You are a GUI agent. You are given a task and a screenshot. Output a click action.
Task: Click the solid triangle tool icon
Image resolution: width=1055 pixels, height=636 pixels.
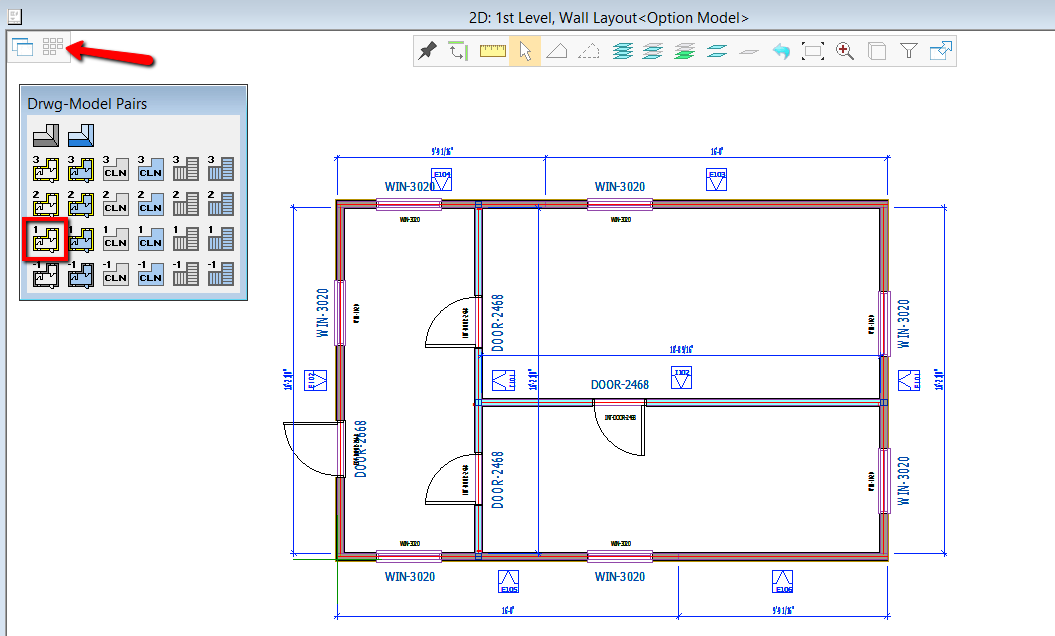557,51
